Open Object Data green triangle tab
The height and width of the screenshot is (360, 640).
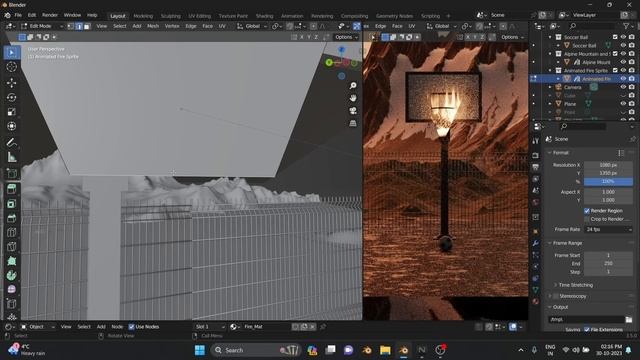pyautogui.click(x=536, y=290)
